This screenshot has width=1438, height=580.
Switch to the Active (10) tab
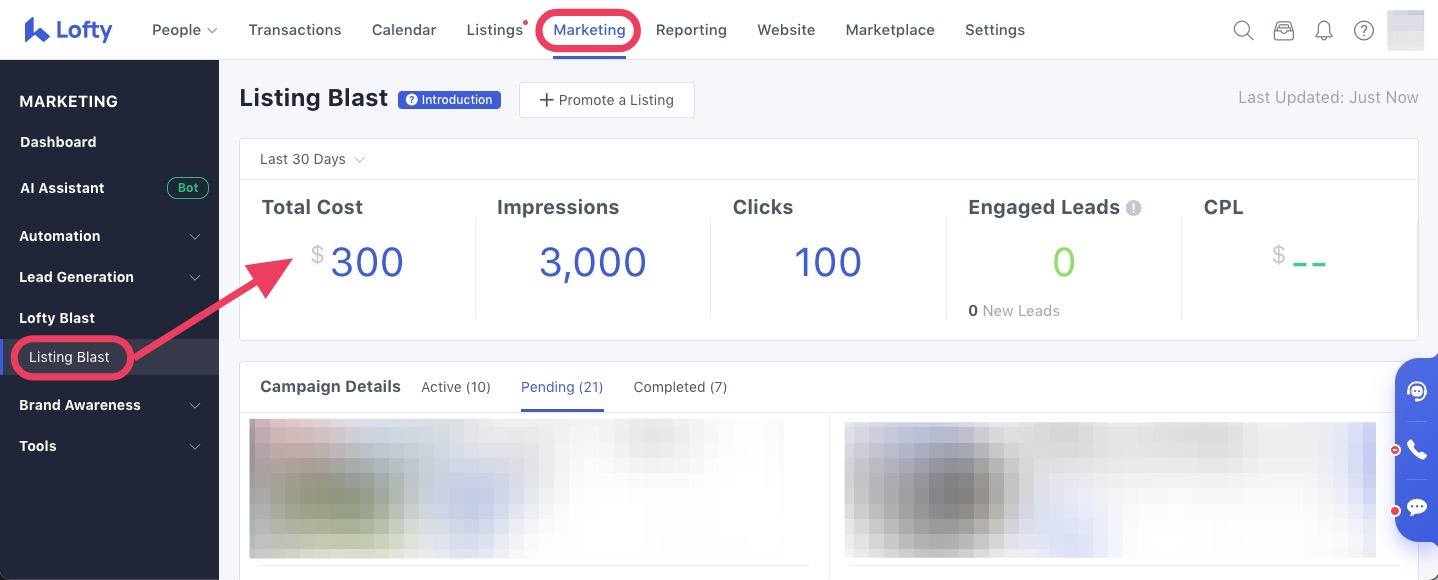(x=456, y=387)
